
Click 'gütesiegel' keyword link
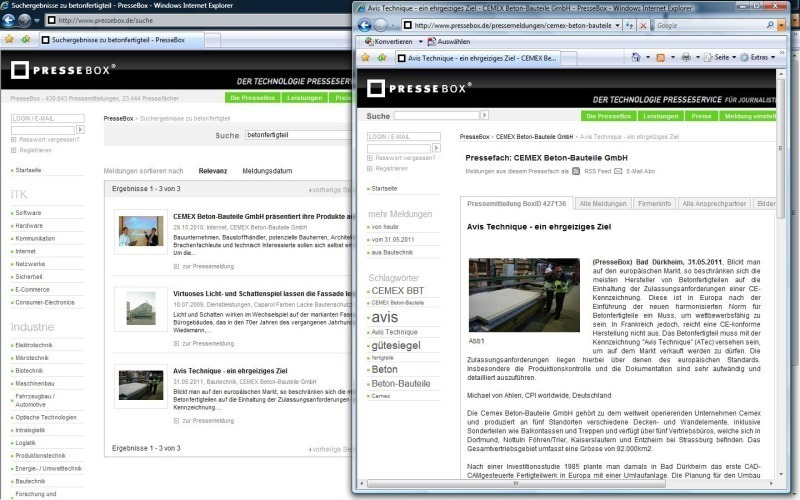coord(396,345)
